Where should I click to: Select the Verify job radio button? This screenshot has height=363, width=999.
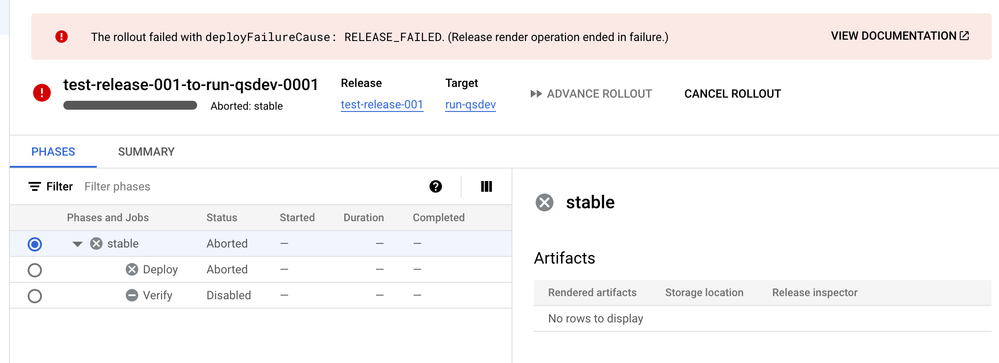pos(35,296)
